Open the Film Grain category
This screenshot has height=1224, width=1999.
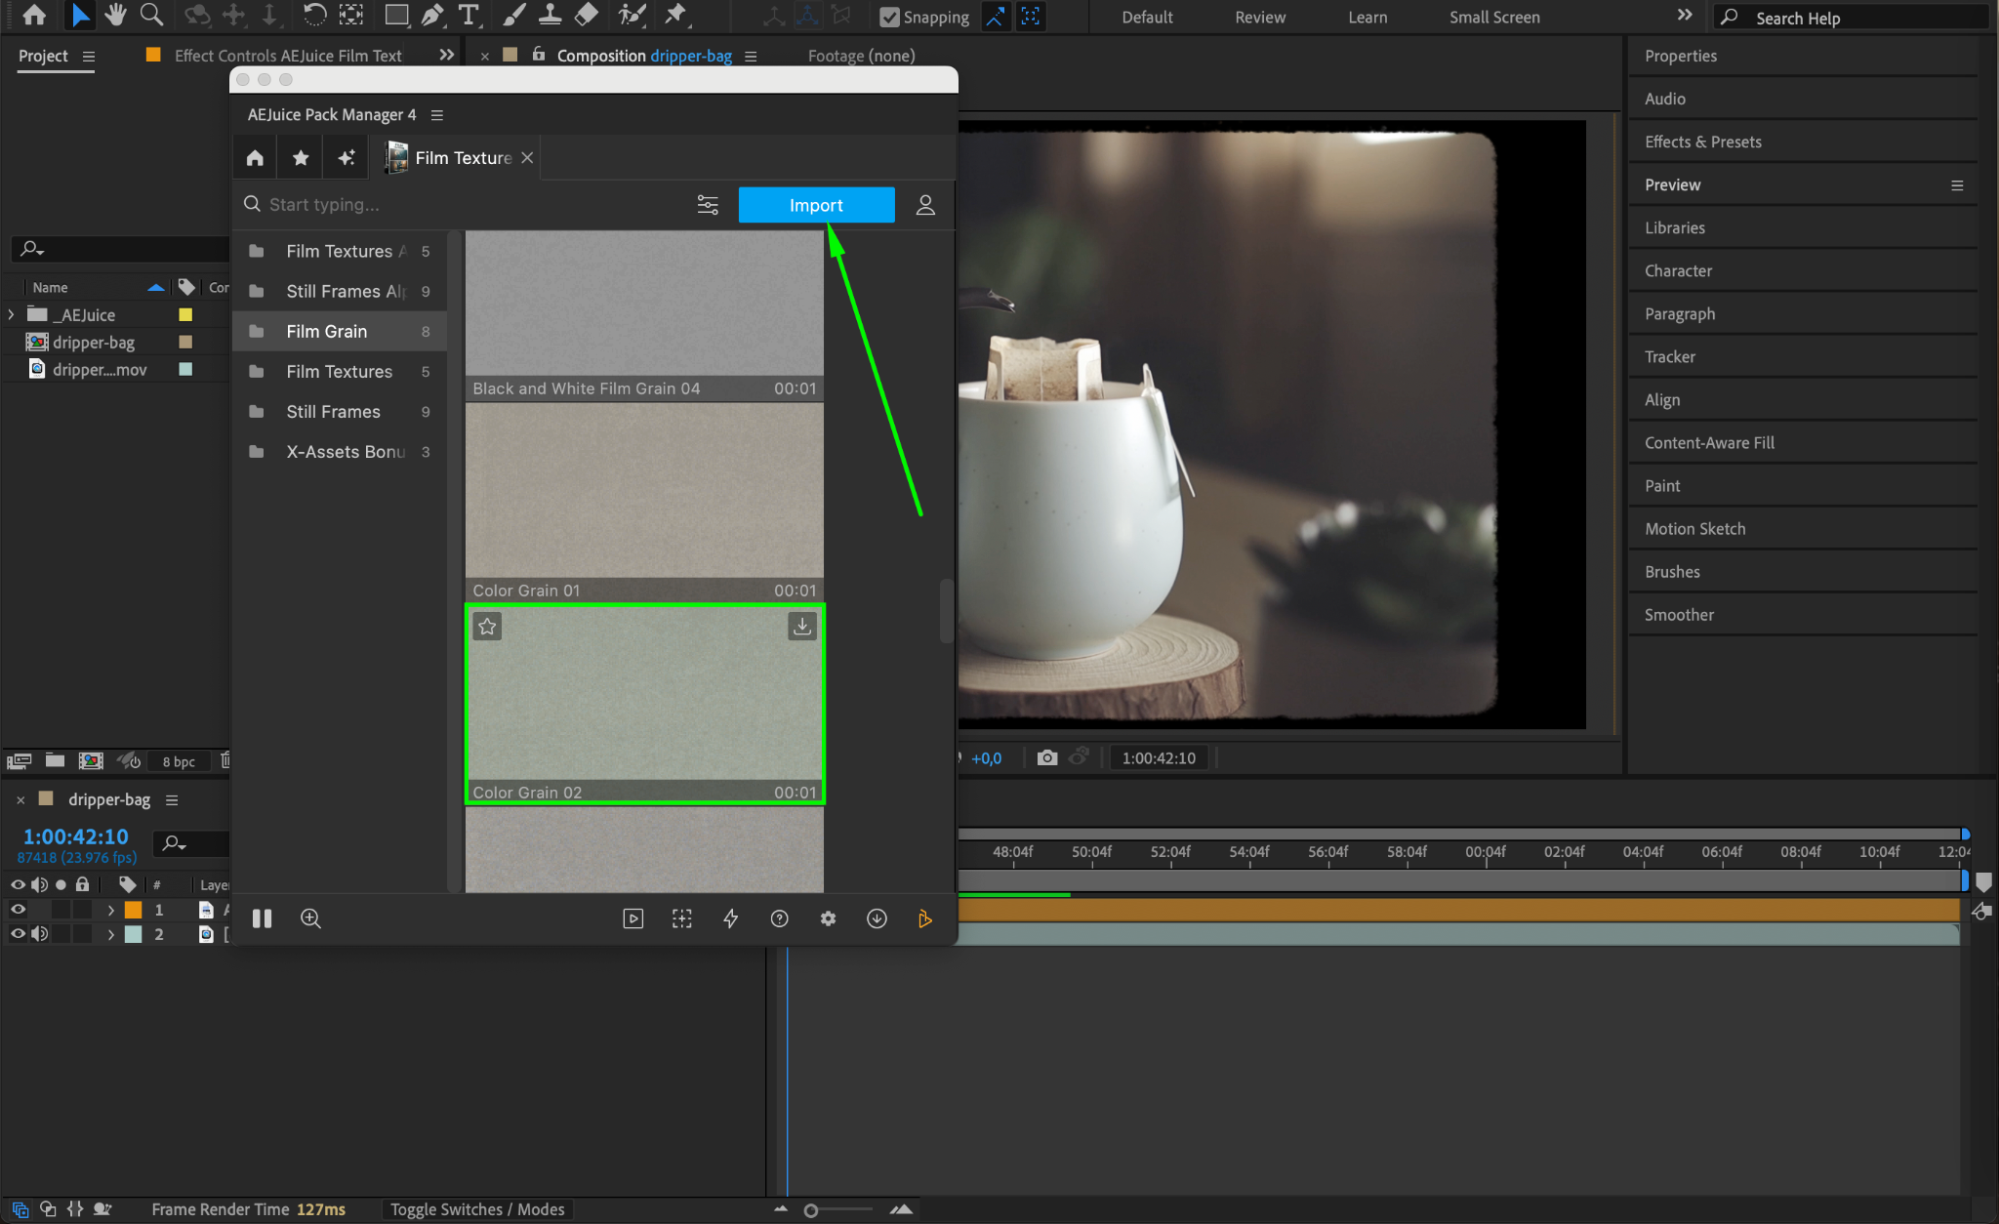tap(327, 331)
